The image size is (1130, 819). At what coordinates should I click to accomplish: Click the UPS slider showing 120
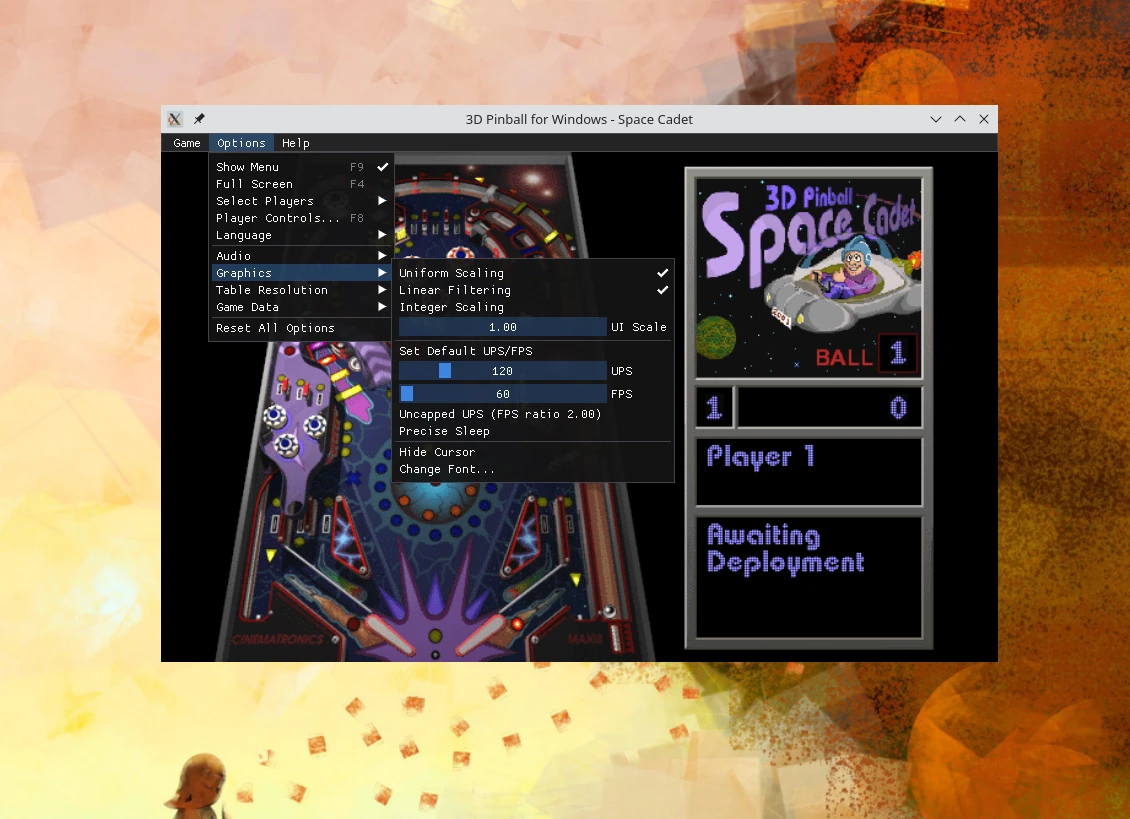[x=502, y=371]
